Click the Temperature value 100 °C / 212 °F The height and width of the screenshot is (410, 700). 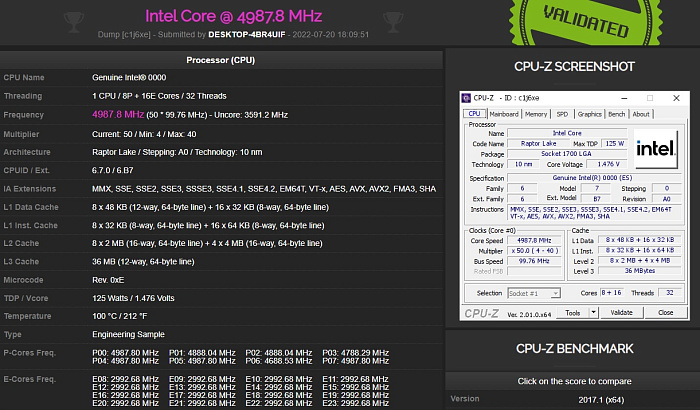pos(120,316)
